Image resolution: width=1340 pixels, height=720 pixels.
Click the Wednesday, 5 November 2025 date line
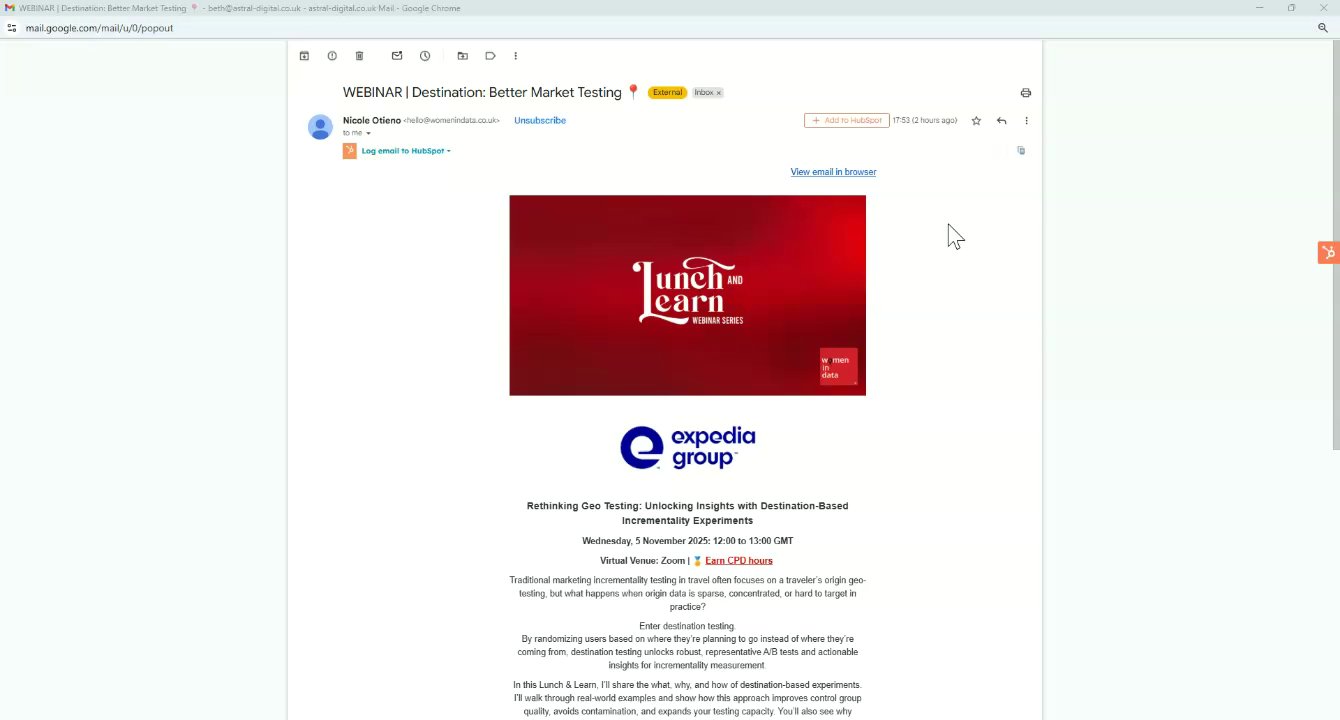tap(687, 541)
